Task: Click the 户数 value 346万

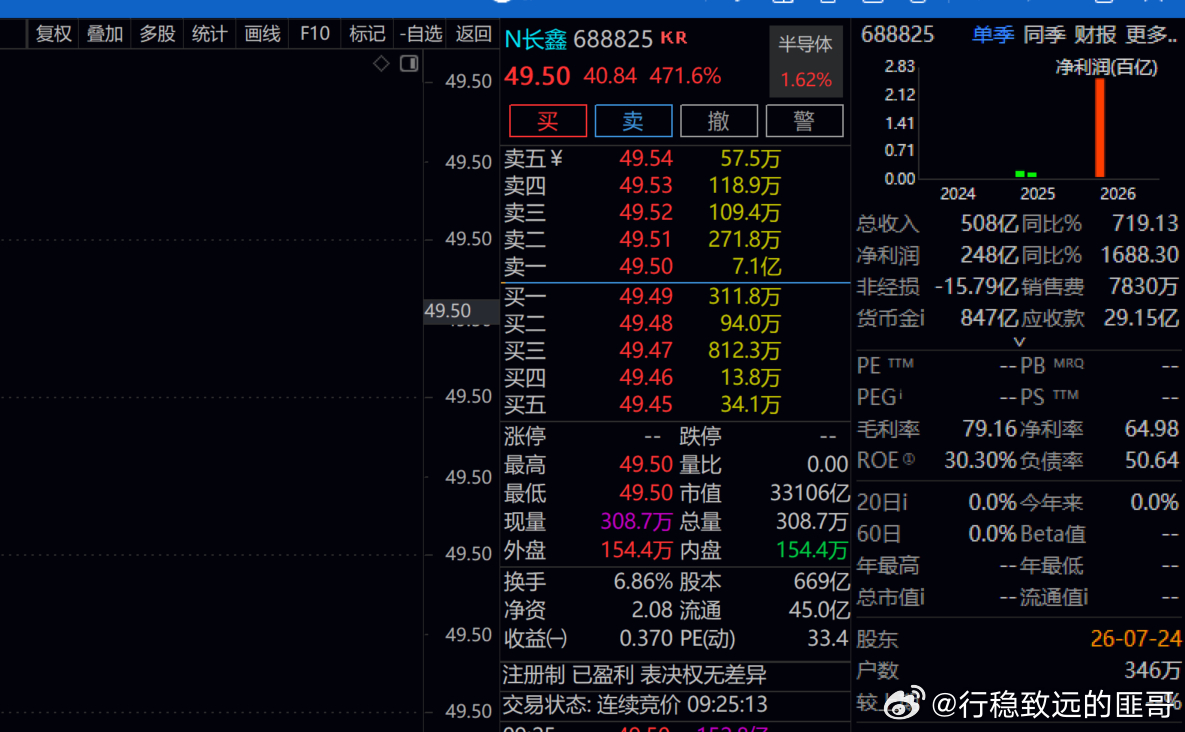Action: click(1153, 670)
